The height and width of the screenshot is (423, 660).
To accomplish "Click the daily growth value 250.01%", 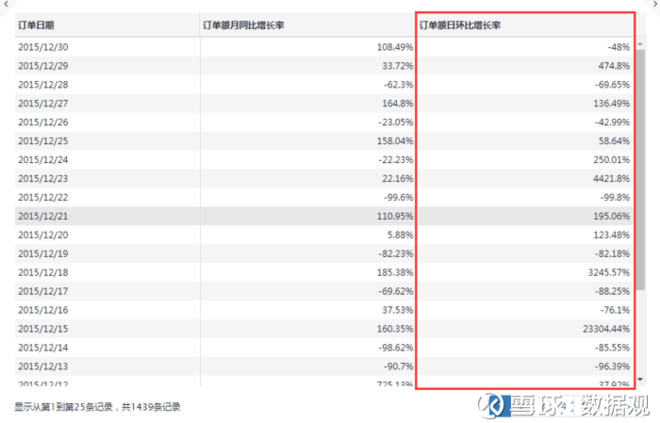I will (612, 160).
